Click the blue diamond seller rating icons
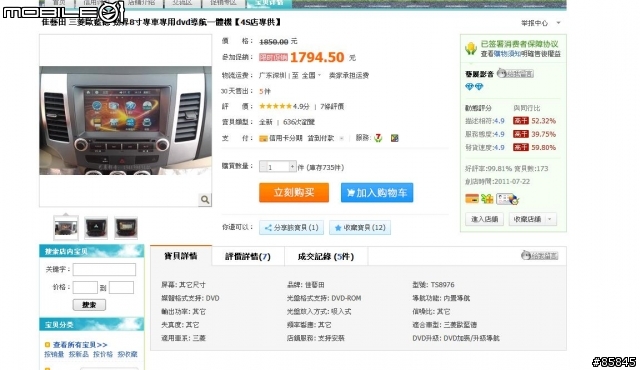The height and width of the screenshot is (370, 640). [x=474, y=86]
